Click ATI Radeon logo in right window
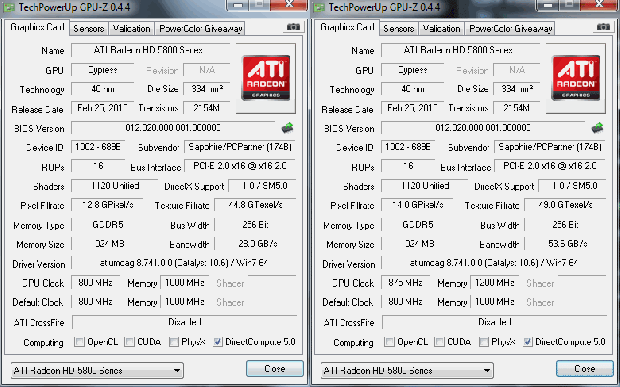The height and width of the screenshot is (387, 620). (x=576, y=78)
